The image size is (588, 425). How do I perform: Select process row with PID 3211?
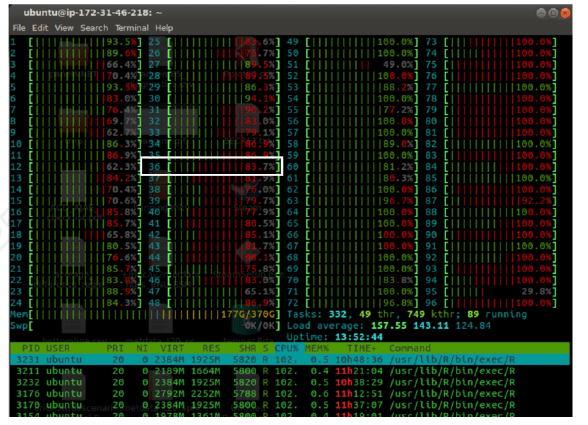click(x=290, y=371)
